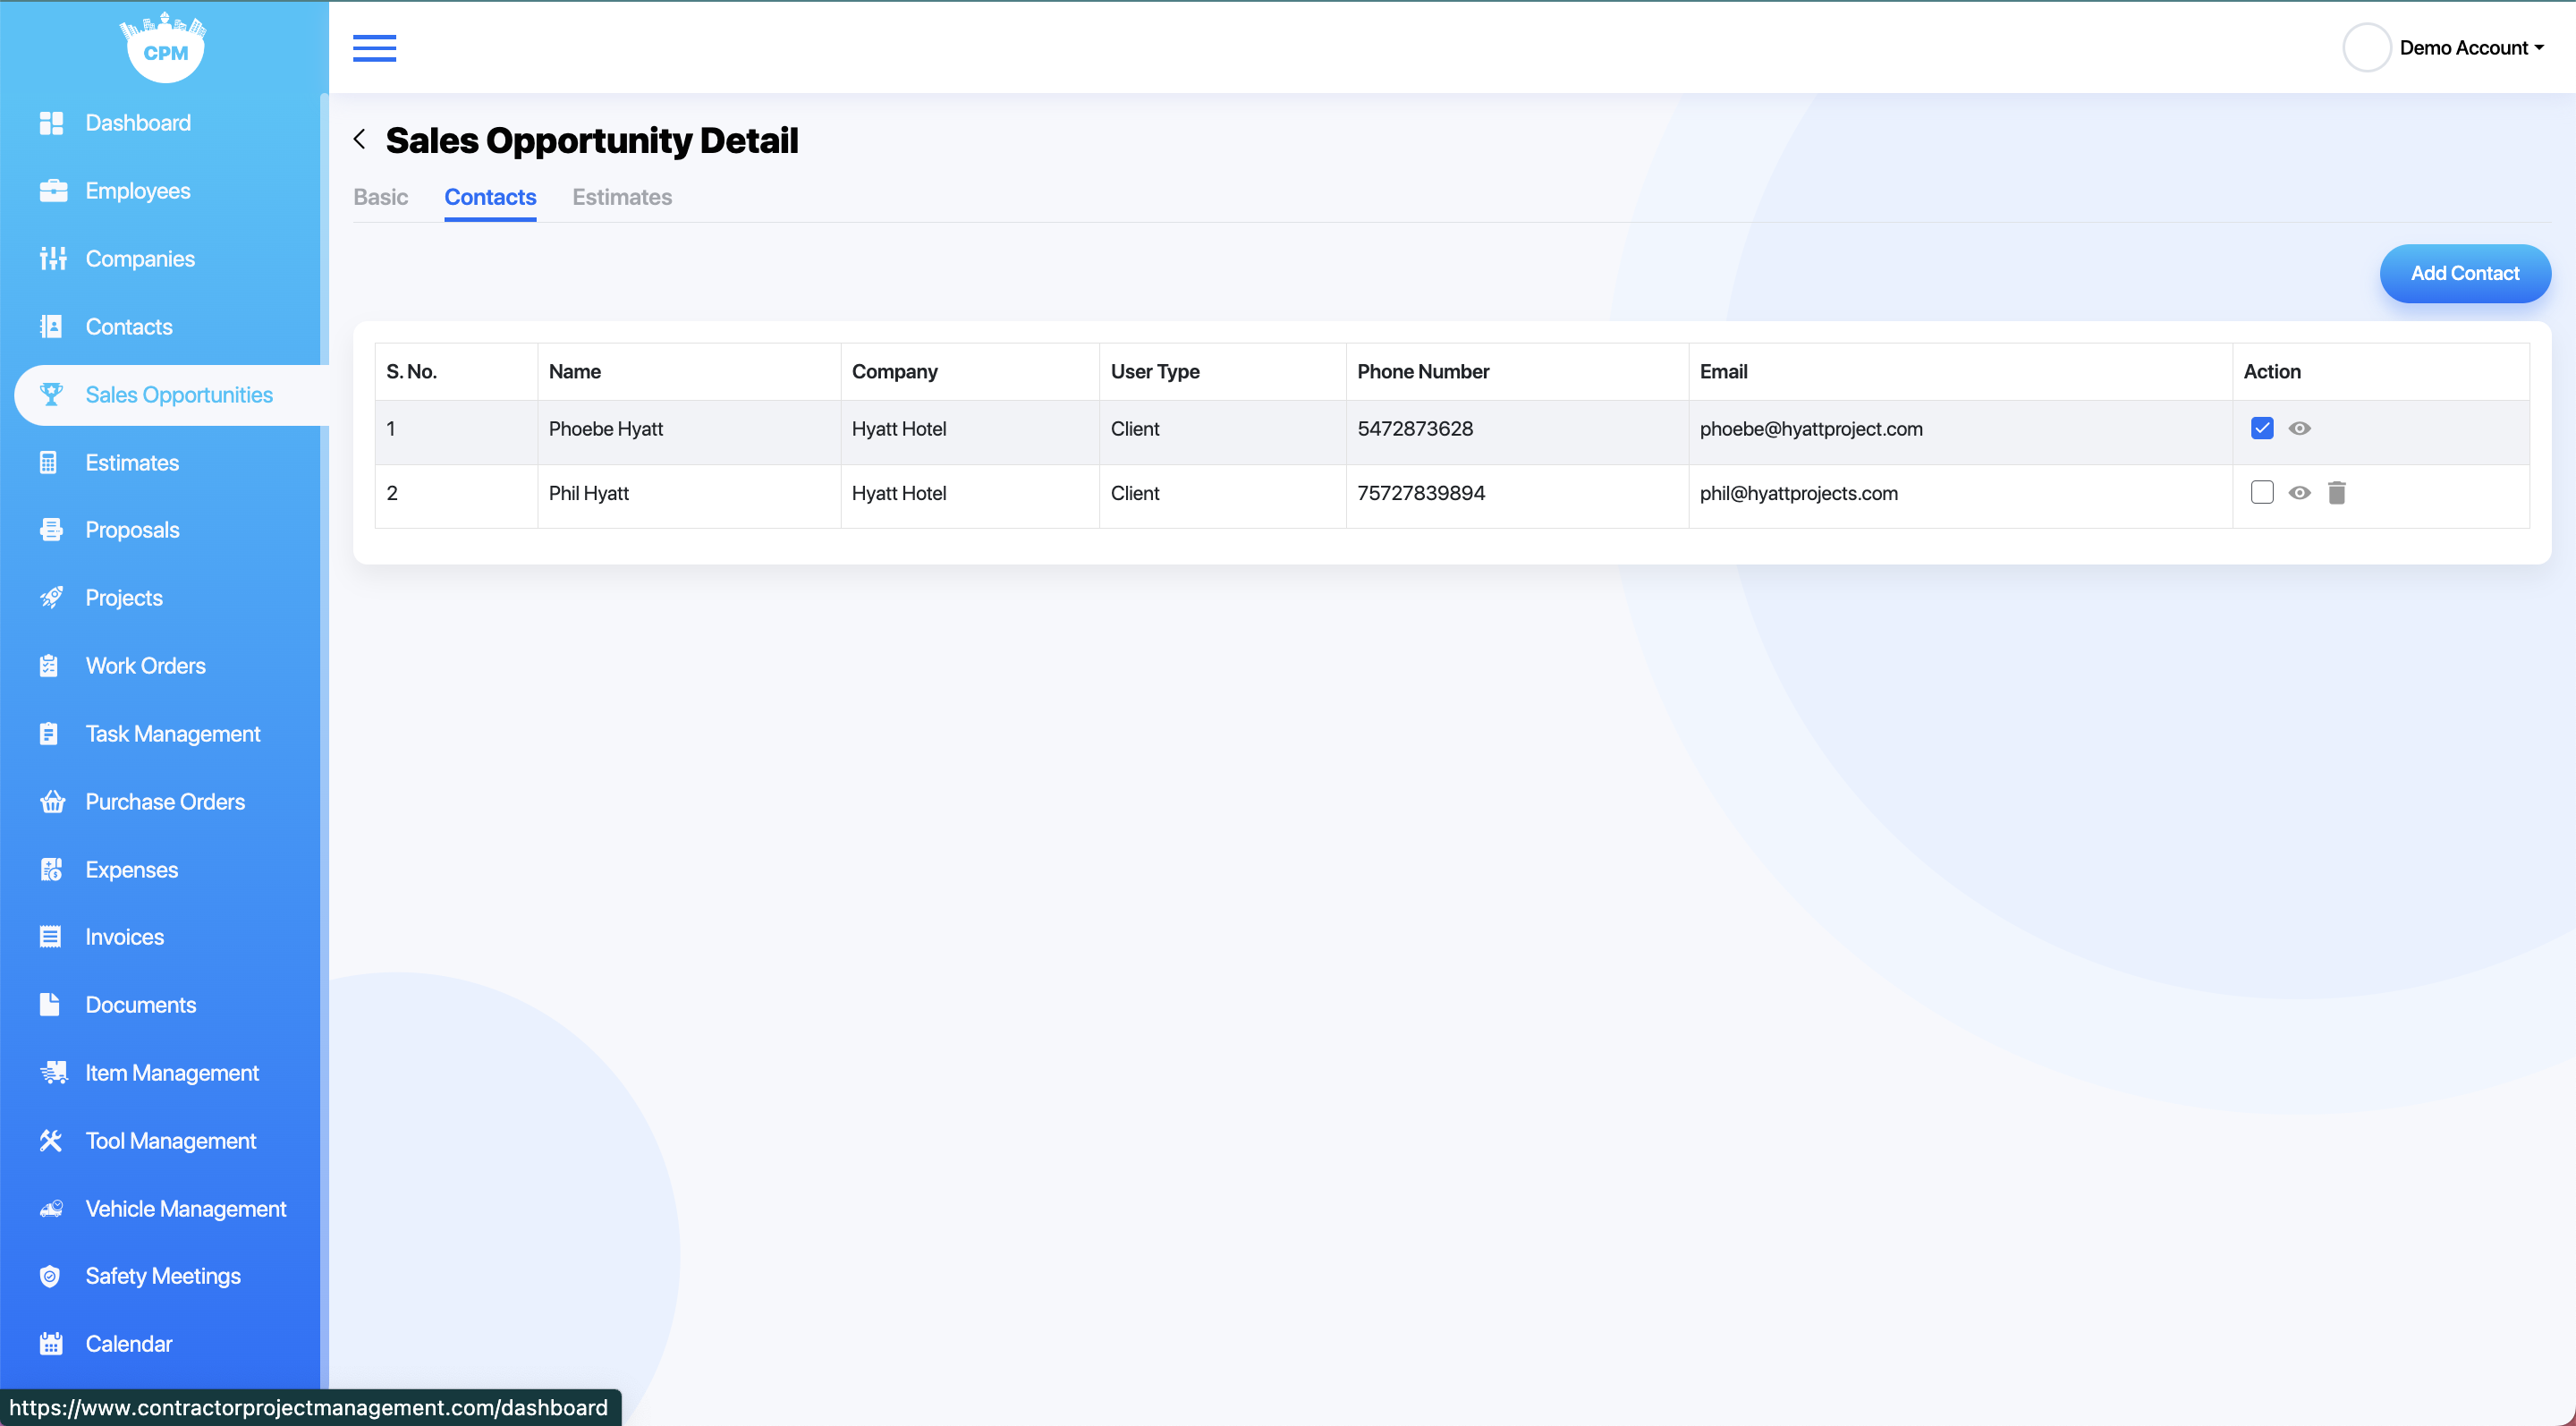Go back using the left chevron arrow
Screen dimensions: 2576x1426
359,139
